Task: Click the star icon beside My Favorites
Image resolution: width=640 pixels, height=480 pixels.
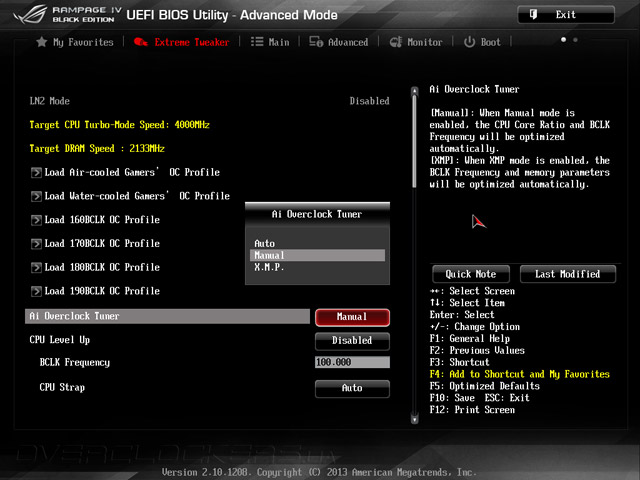Action: tap(42, 42)
